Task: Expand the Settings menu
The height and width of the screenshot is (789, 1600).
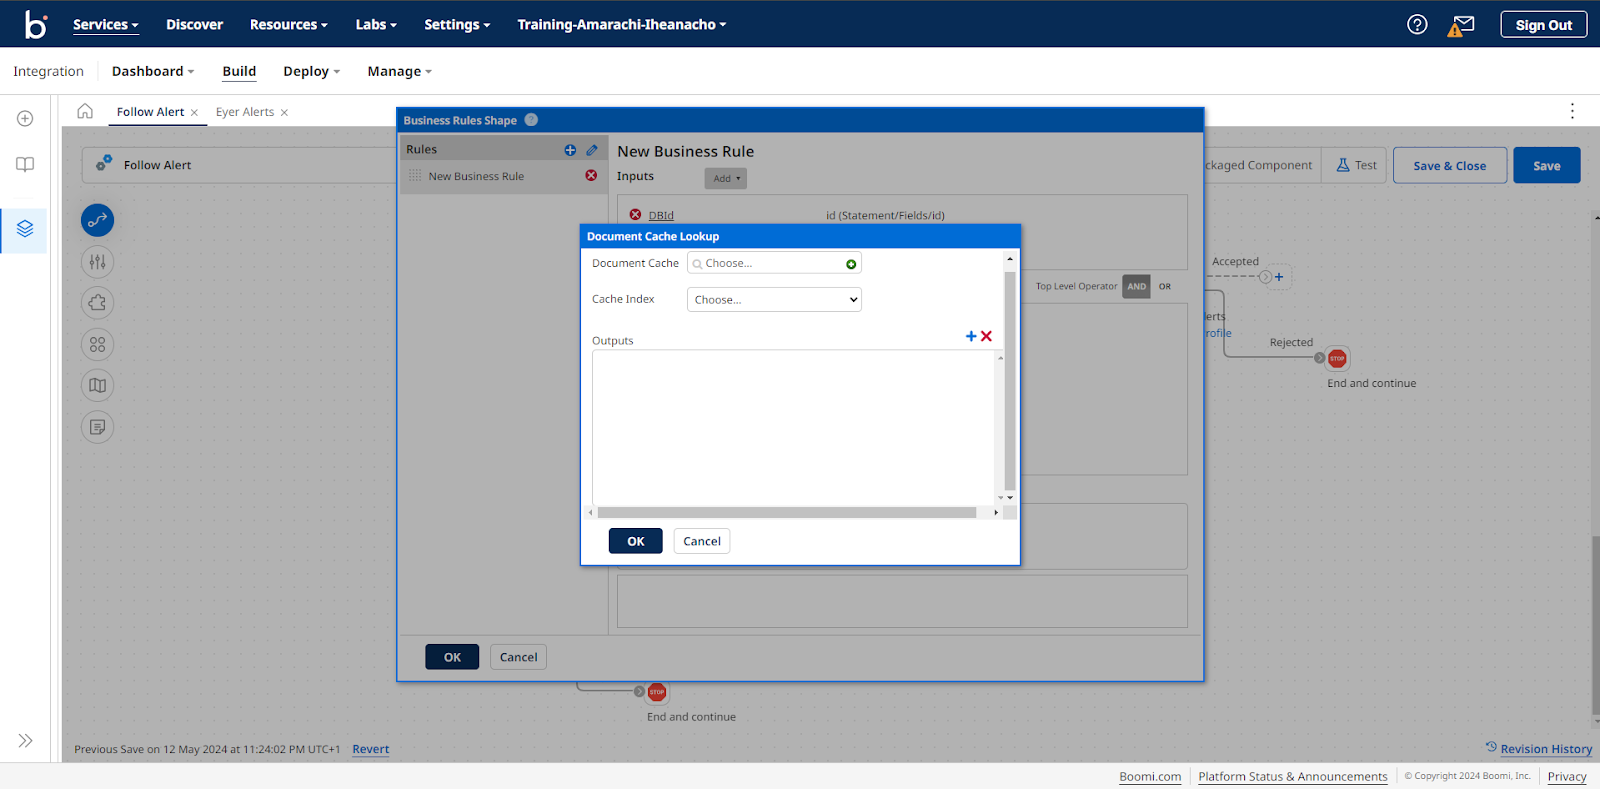Action: (x=457, y=24)
